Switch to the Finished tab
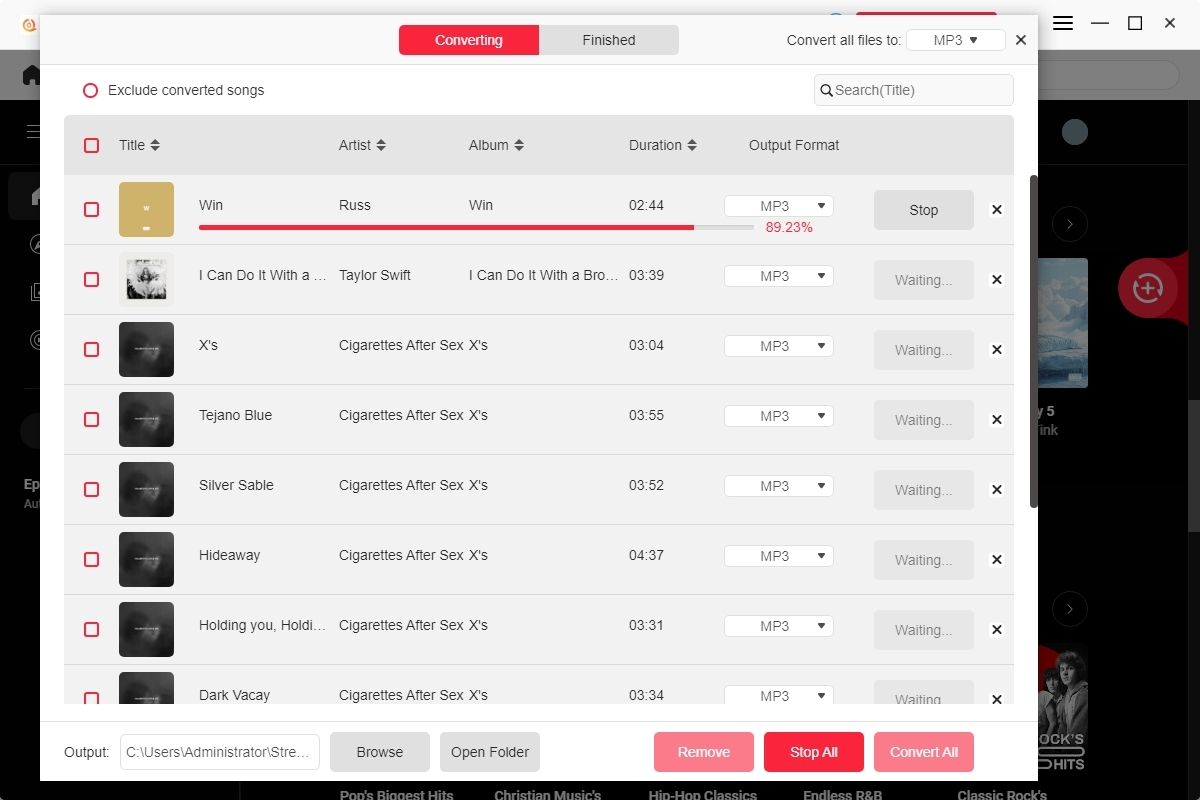Viewport: 1200px width, 800px height. [609, 40]
